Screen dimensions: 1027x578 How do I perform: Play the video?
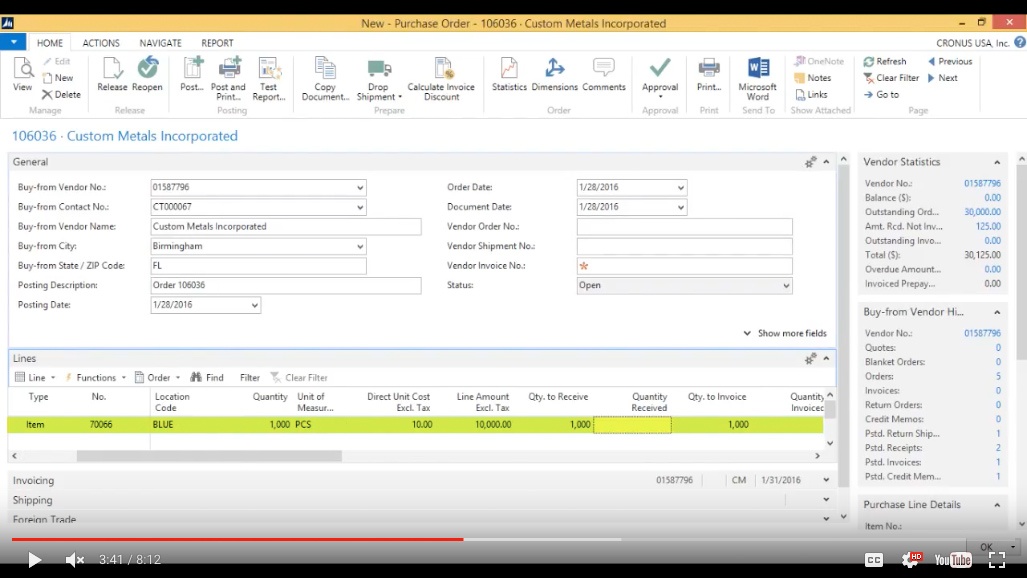coord(34,560)
